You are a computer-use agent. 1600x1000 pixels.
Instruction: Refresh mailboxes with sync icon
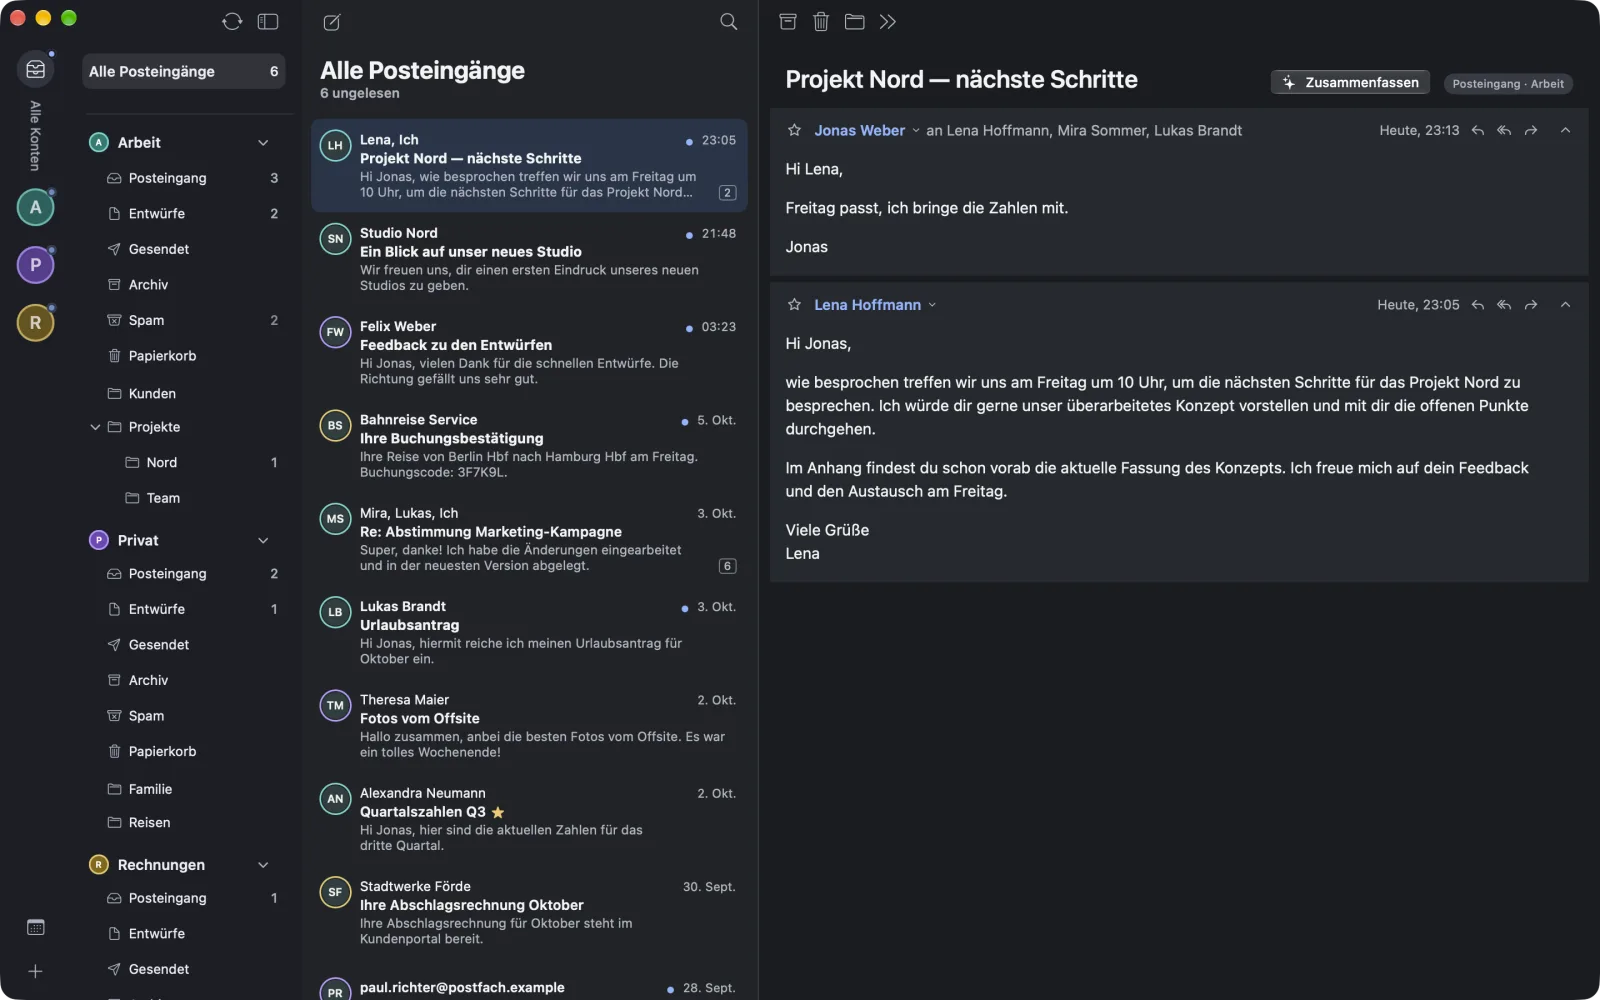232,22
